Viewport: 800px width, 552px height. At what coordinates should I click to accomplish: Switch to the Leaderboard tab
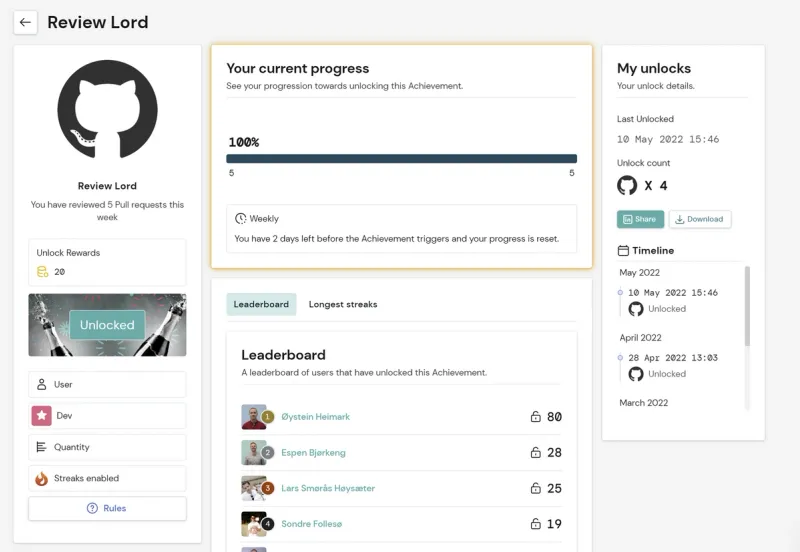click(261, 305)
